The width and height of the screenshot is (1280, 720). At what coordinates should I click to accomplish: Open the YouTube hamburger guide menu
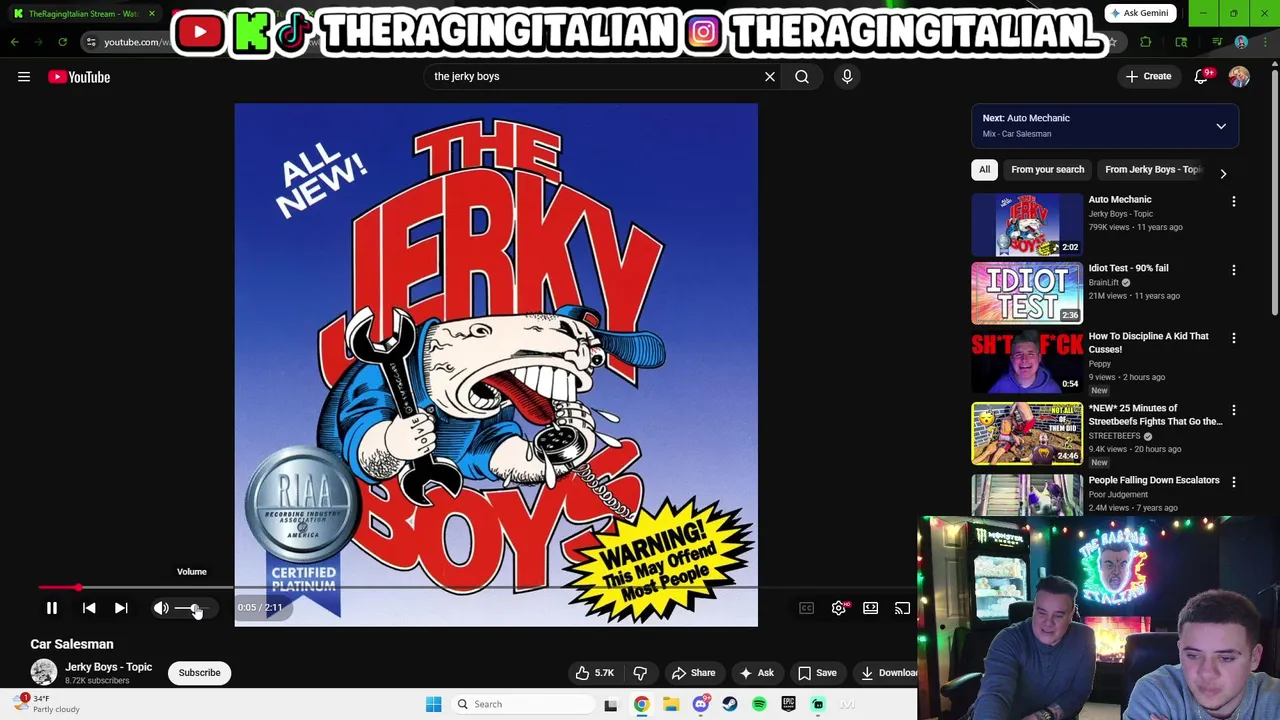click(x=24, y=77)
